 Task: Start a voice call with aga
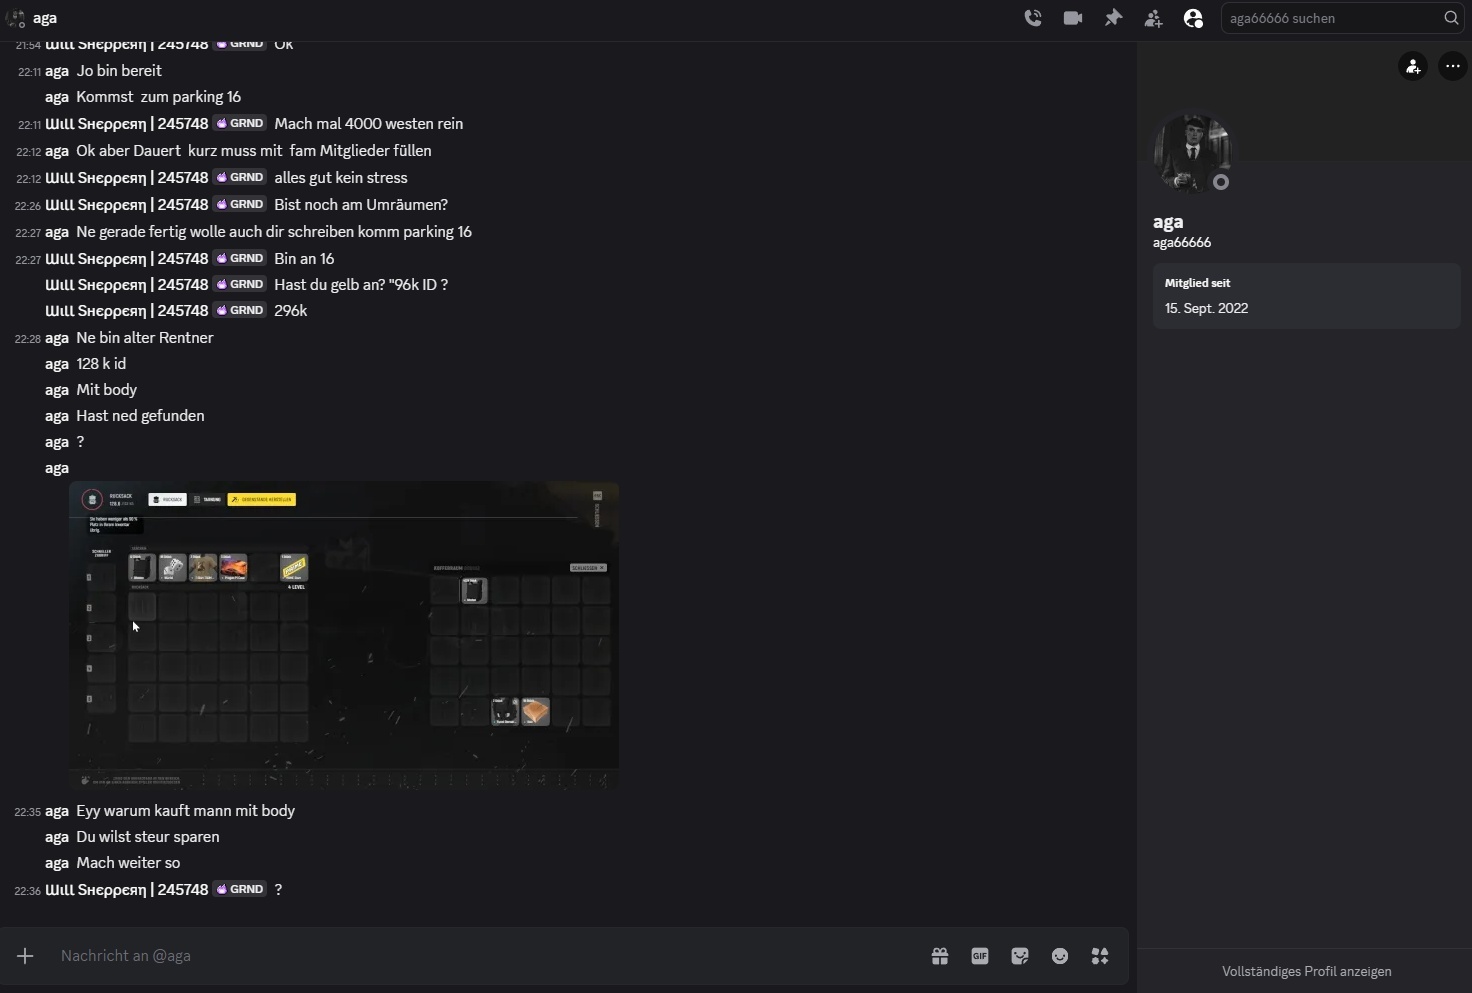1033,18
